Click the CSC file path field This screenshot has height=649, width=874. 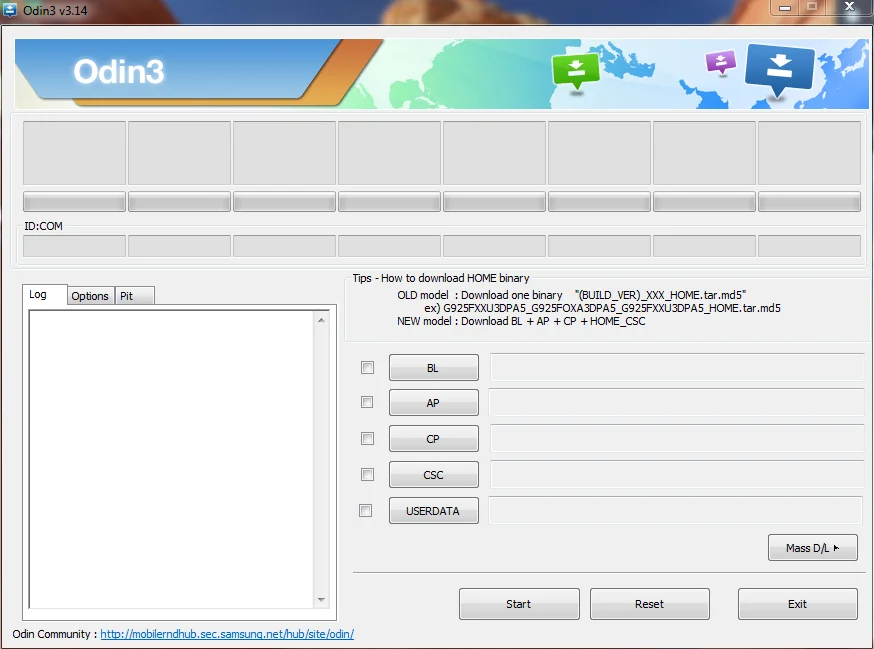(x=677, y=474)
